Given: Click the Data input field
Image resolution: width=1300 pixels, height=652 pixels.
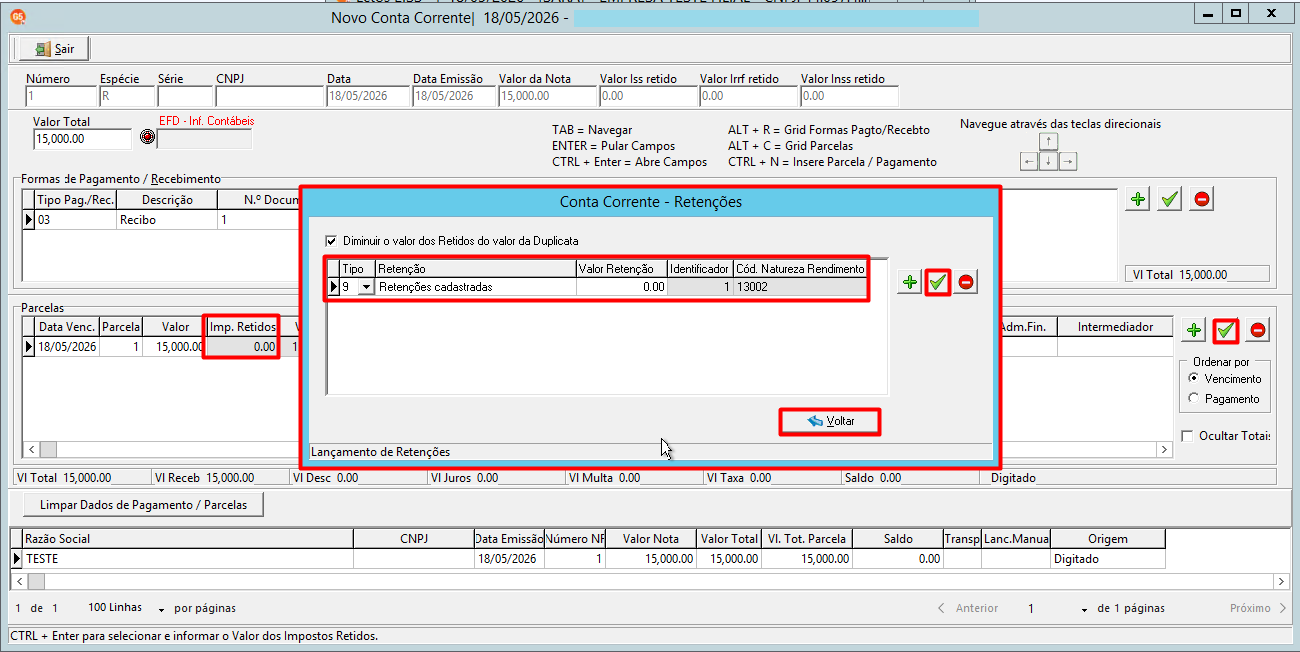Looking at the screenshot, I should click(x=368, y=96).
